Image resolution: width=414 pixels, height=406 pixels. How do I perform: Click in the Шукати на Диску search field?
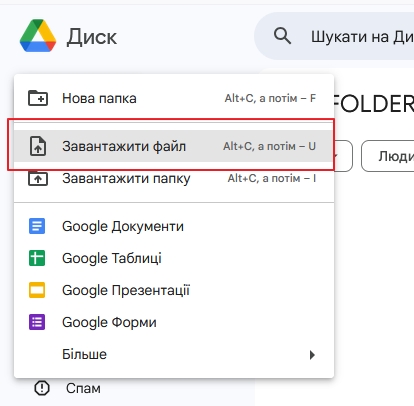tap(334, 36)
